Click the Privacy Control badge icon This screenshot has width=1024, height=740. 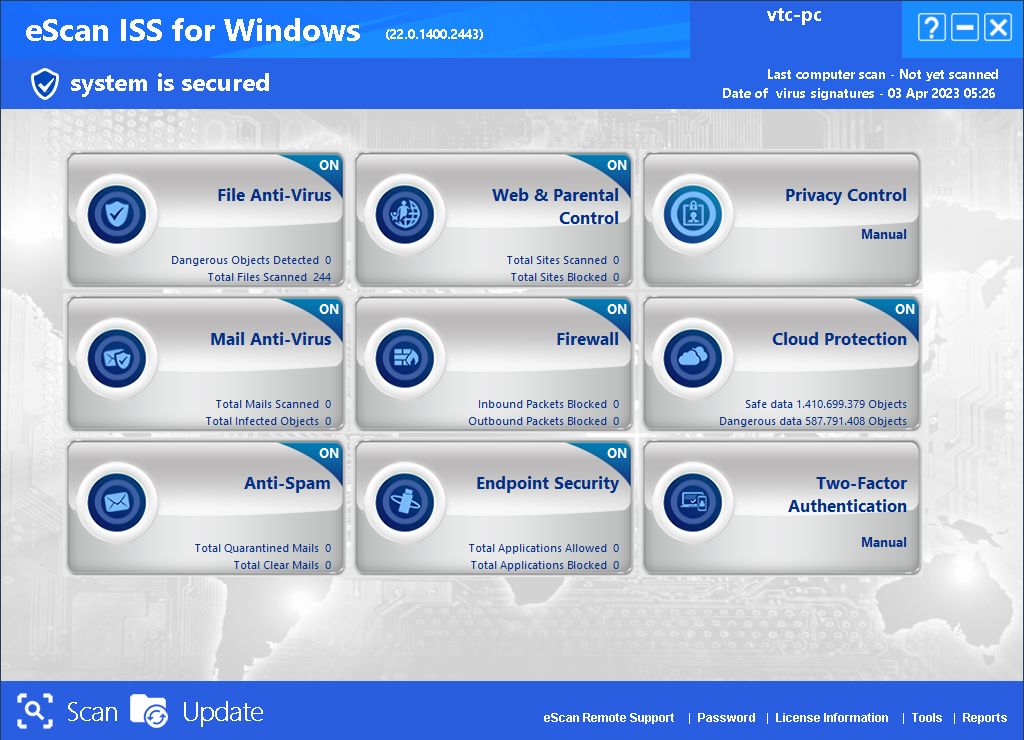[693, 213]
